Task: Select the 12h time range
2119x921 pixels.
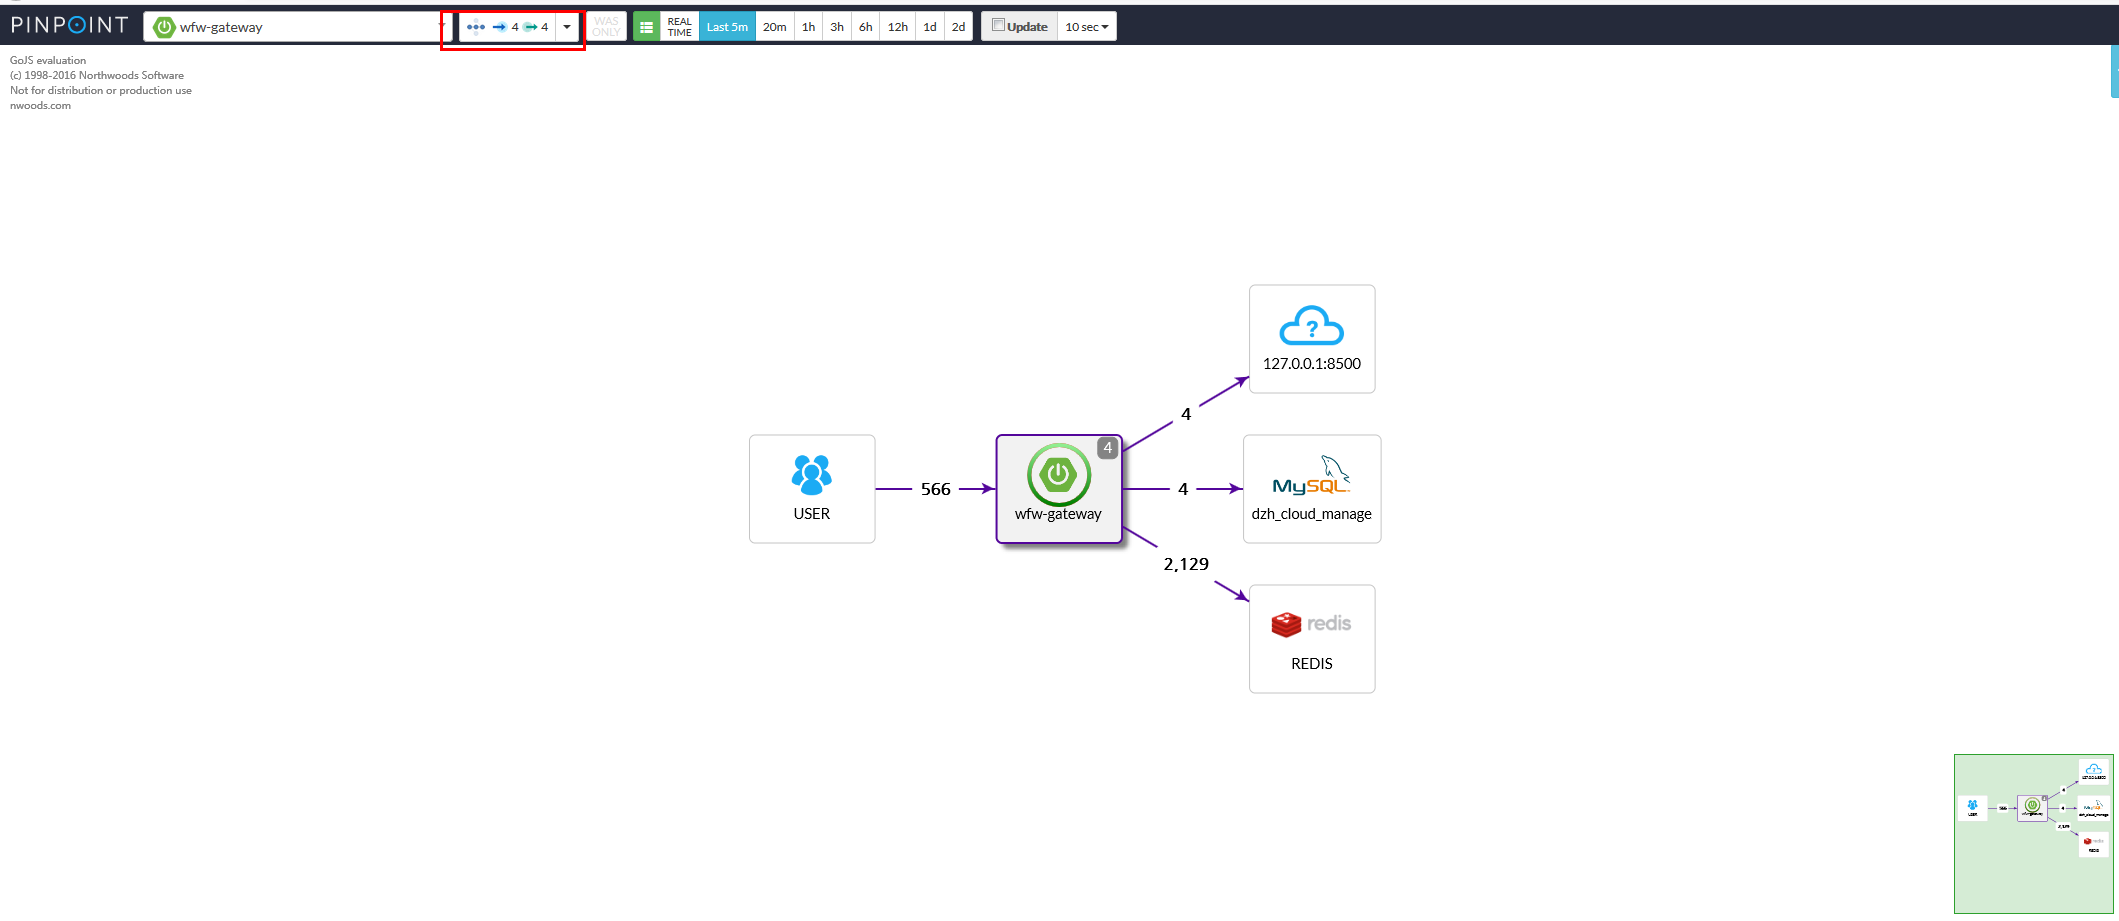Action: coord(898,27)
